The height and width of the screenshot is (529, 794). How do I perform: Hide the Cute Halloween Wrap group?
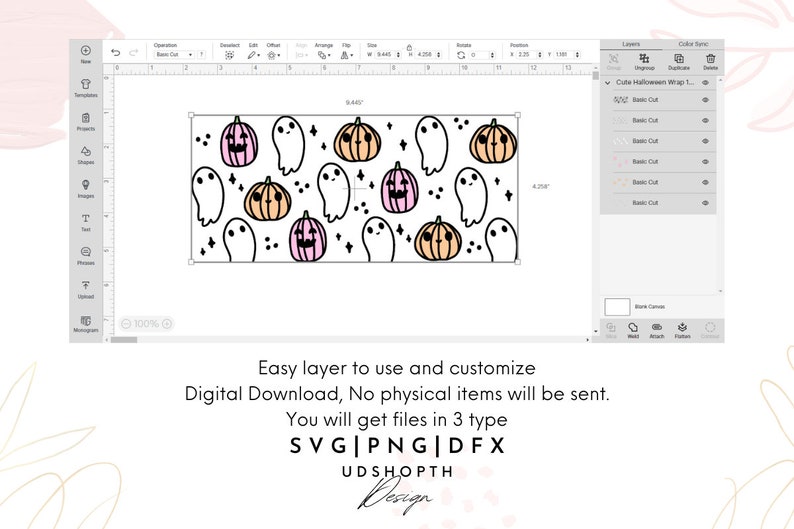click(705, 83)
